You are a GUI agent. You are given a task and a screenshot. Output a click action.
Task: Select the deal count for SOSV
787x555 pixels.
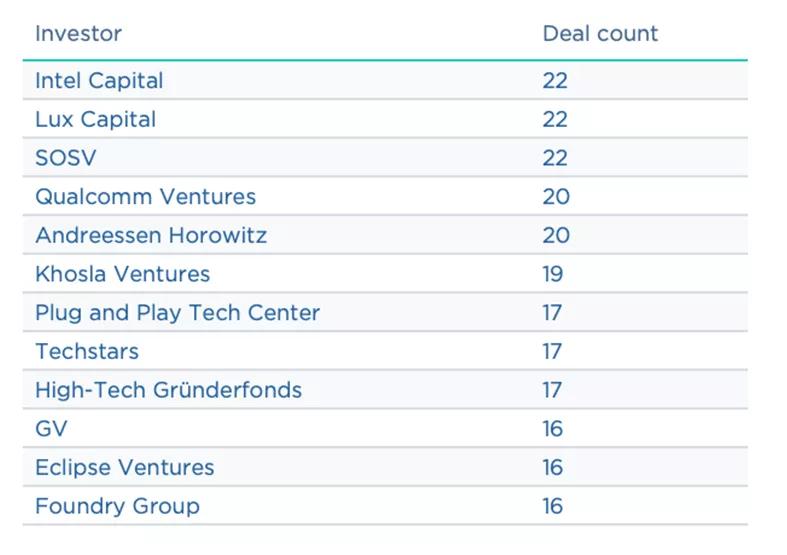coord(555,158)
